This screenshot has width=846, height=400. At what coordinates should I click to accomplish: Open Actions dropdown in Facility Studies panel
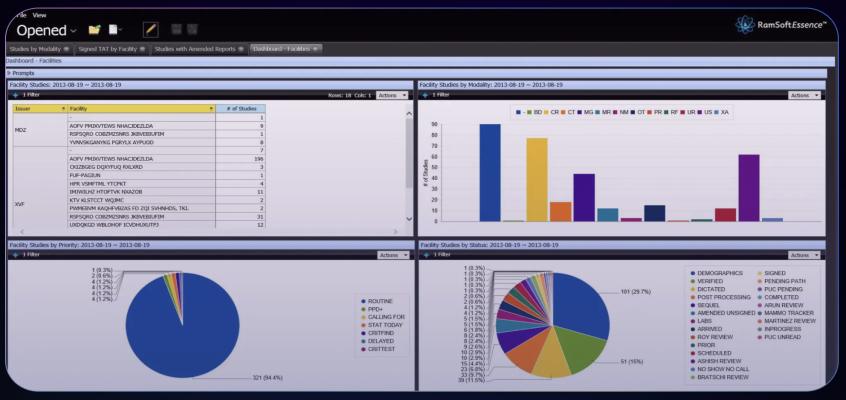coord(393,95)
